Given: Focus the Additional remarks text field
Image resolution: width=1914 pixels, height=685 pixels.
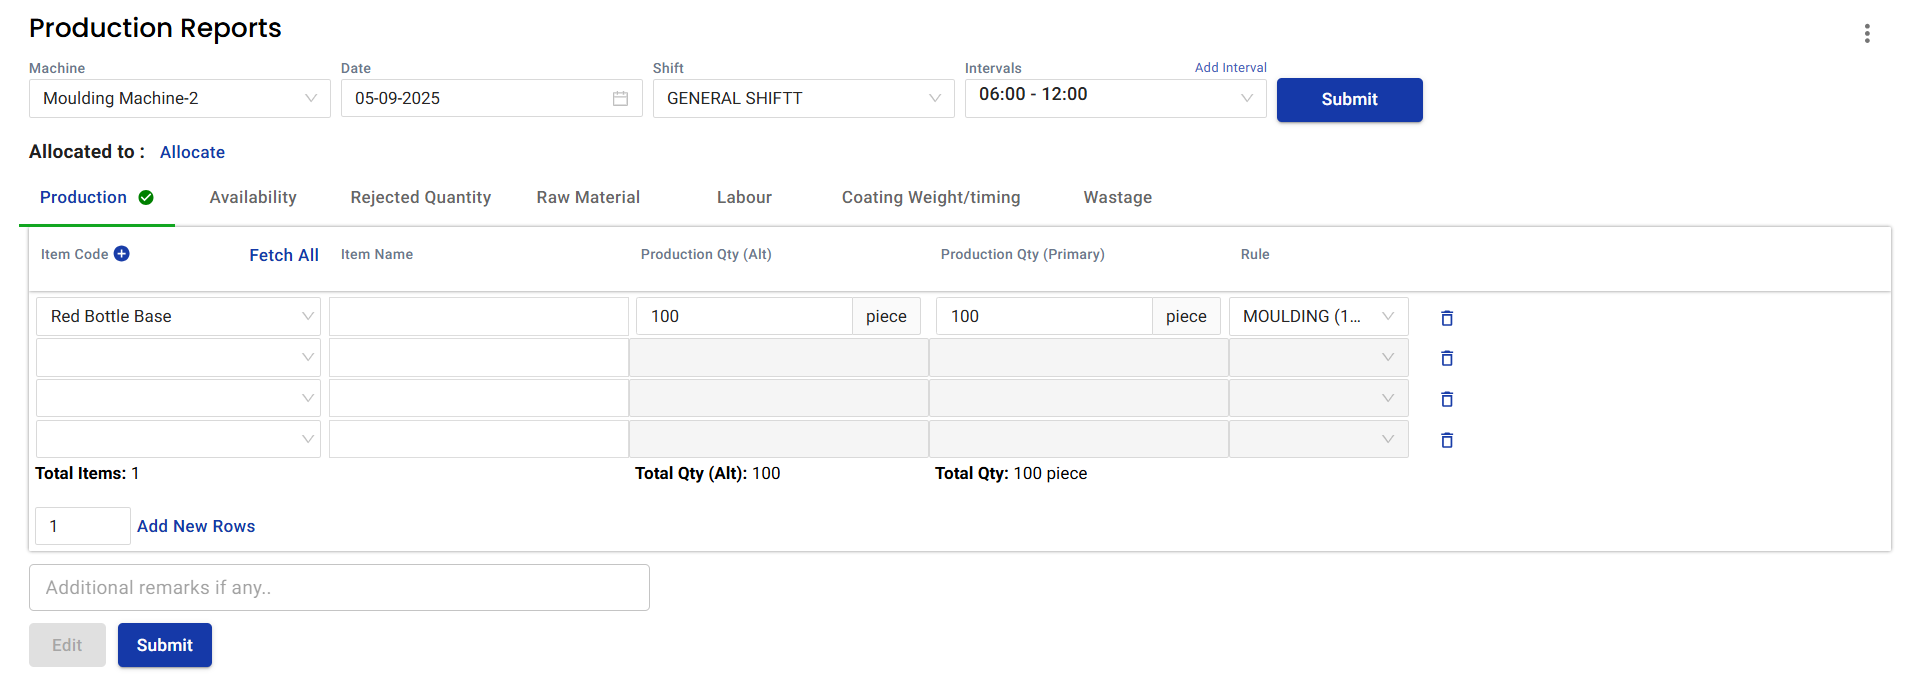Looking at the screenshot, I should coord(339,587).
